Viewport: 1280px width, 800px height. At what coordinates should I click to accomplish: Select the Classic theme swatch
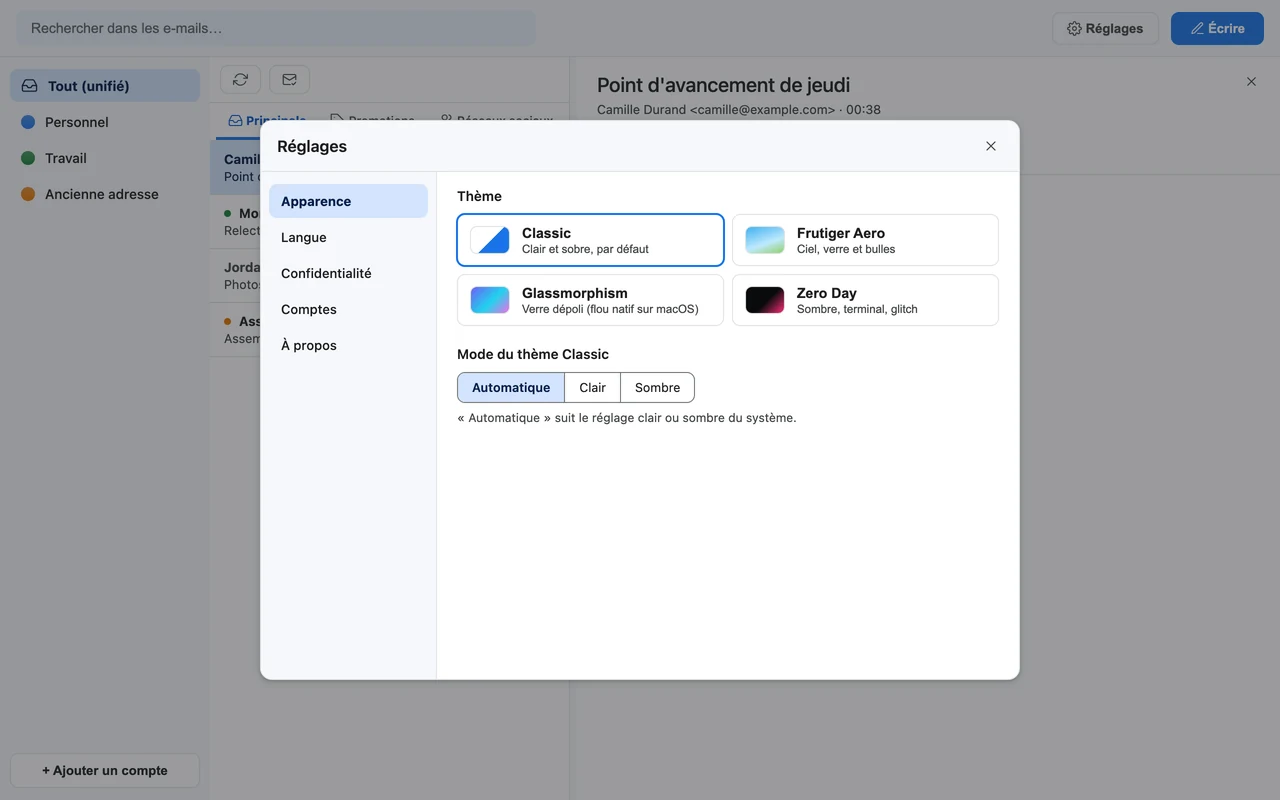(490, 240)
